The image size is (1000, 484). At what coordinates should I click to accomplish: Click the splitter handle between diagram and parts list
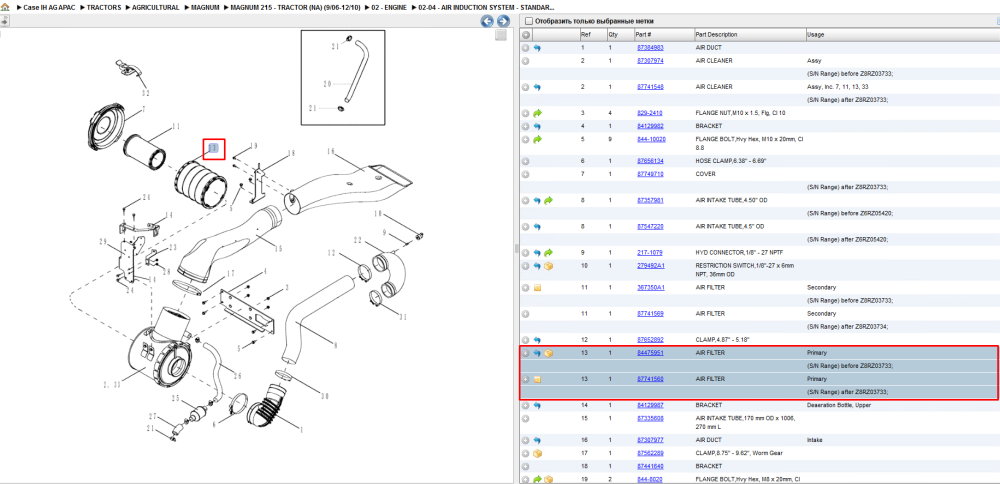(515, 247)
